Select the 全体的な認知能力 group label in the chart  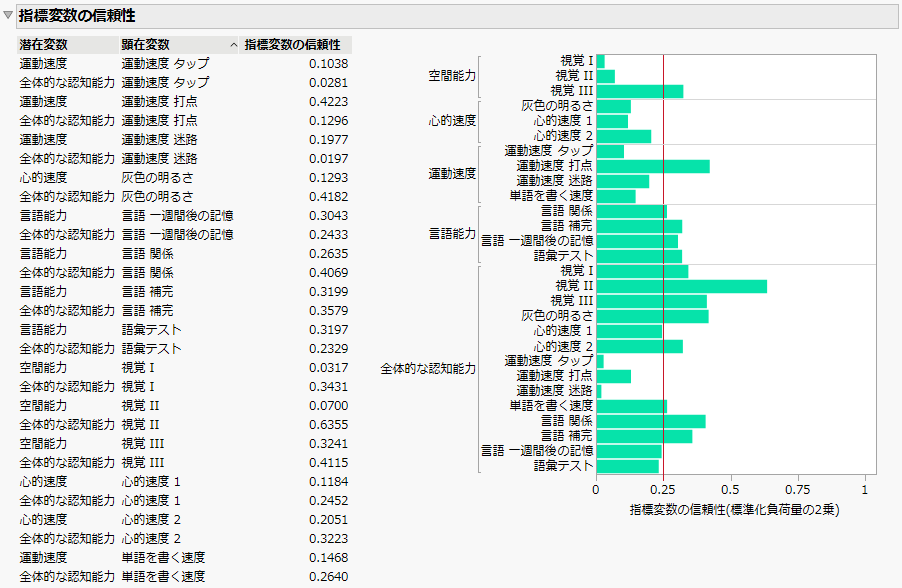pos(428,369)
